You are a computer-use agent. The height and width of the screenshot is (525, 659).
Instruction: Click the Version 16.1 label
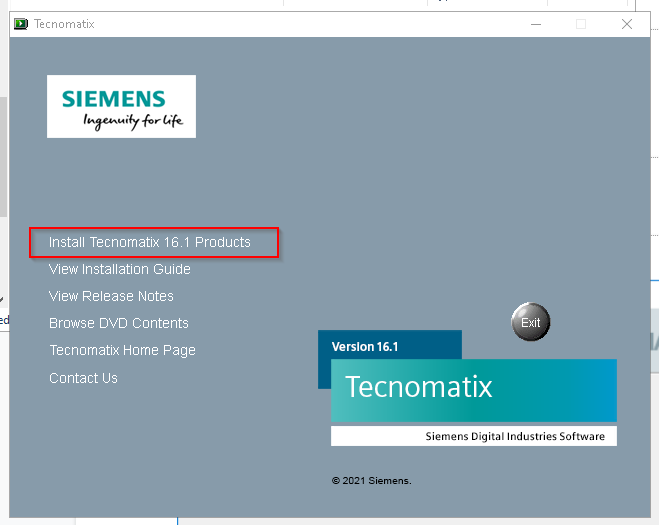coord(365,347)
